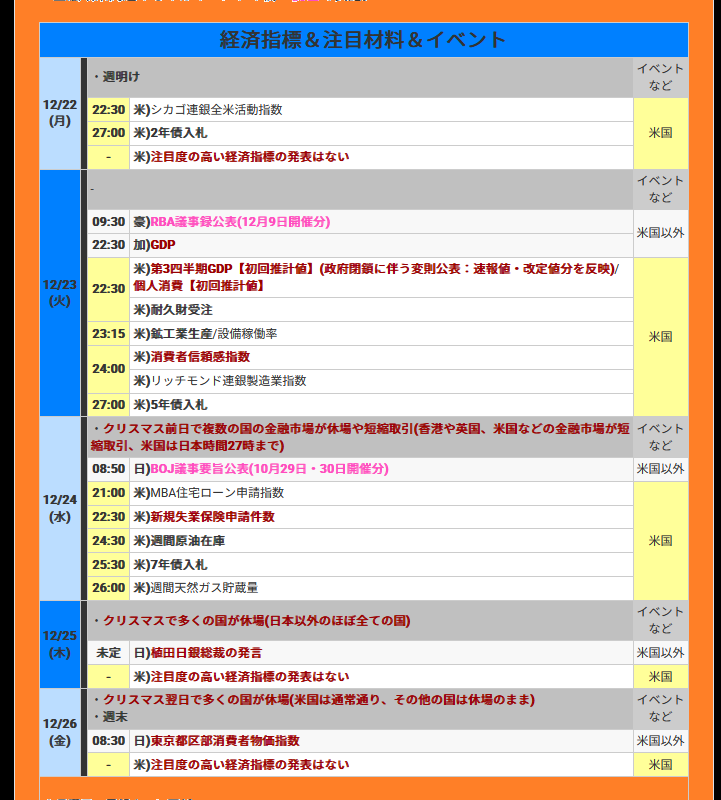721x800 pixels.
Task: Click the 24:30 time cell
Action: click(109, 541)
